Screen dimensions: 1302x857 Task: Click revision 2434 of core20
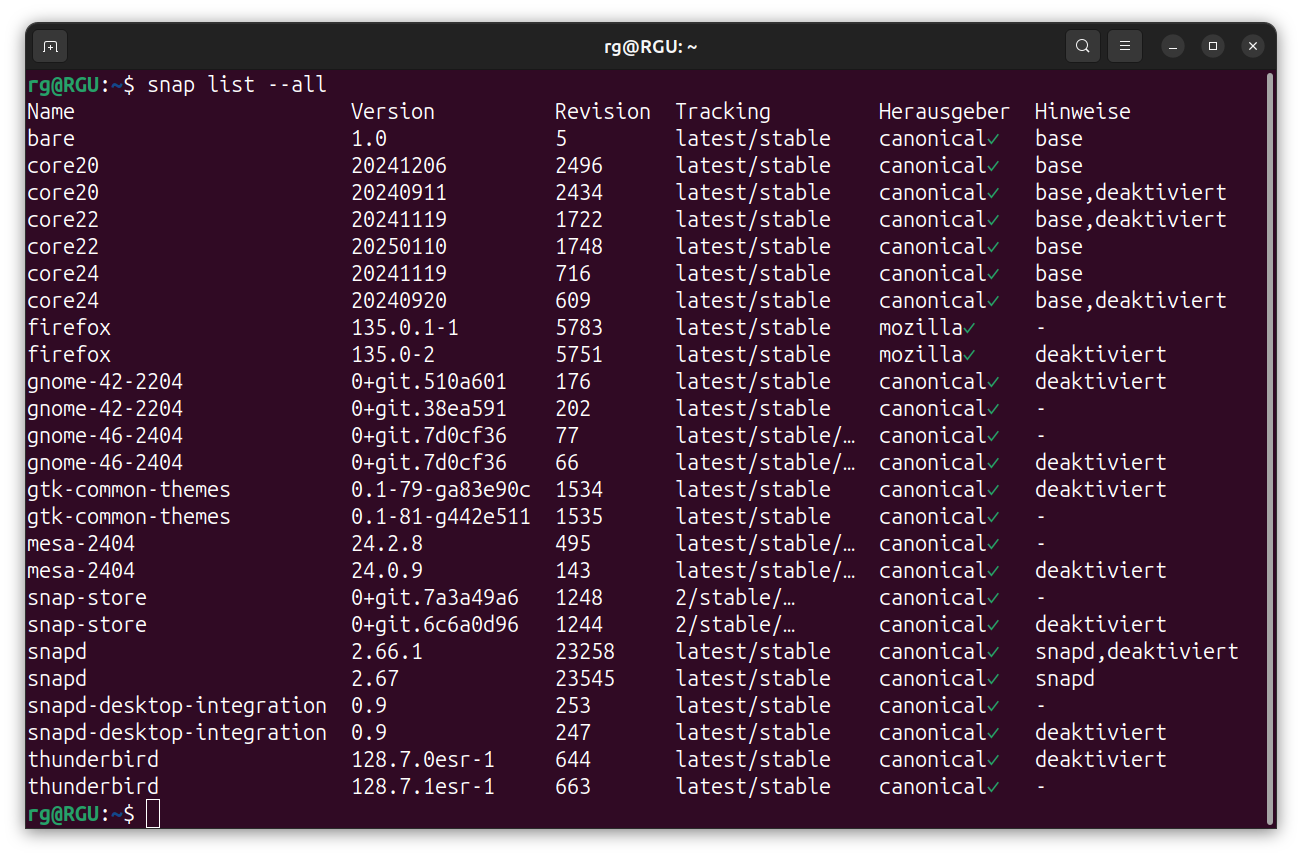click(579, 193)
